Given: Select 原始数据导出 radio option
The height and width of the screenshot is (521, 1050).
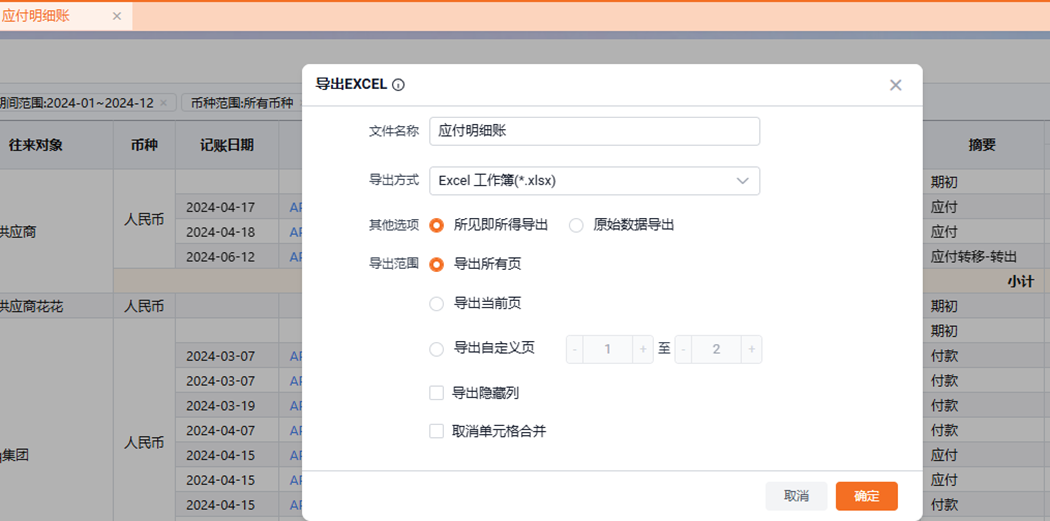Looking at the screenshot, I should pyautogui.click(x=576, y=226).
